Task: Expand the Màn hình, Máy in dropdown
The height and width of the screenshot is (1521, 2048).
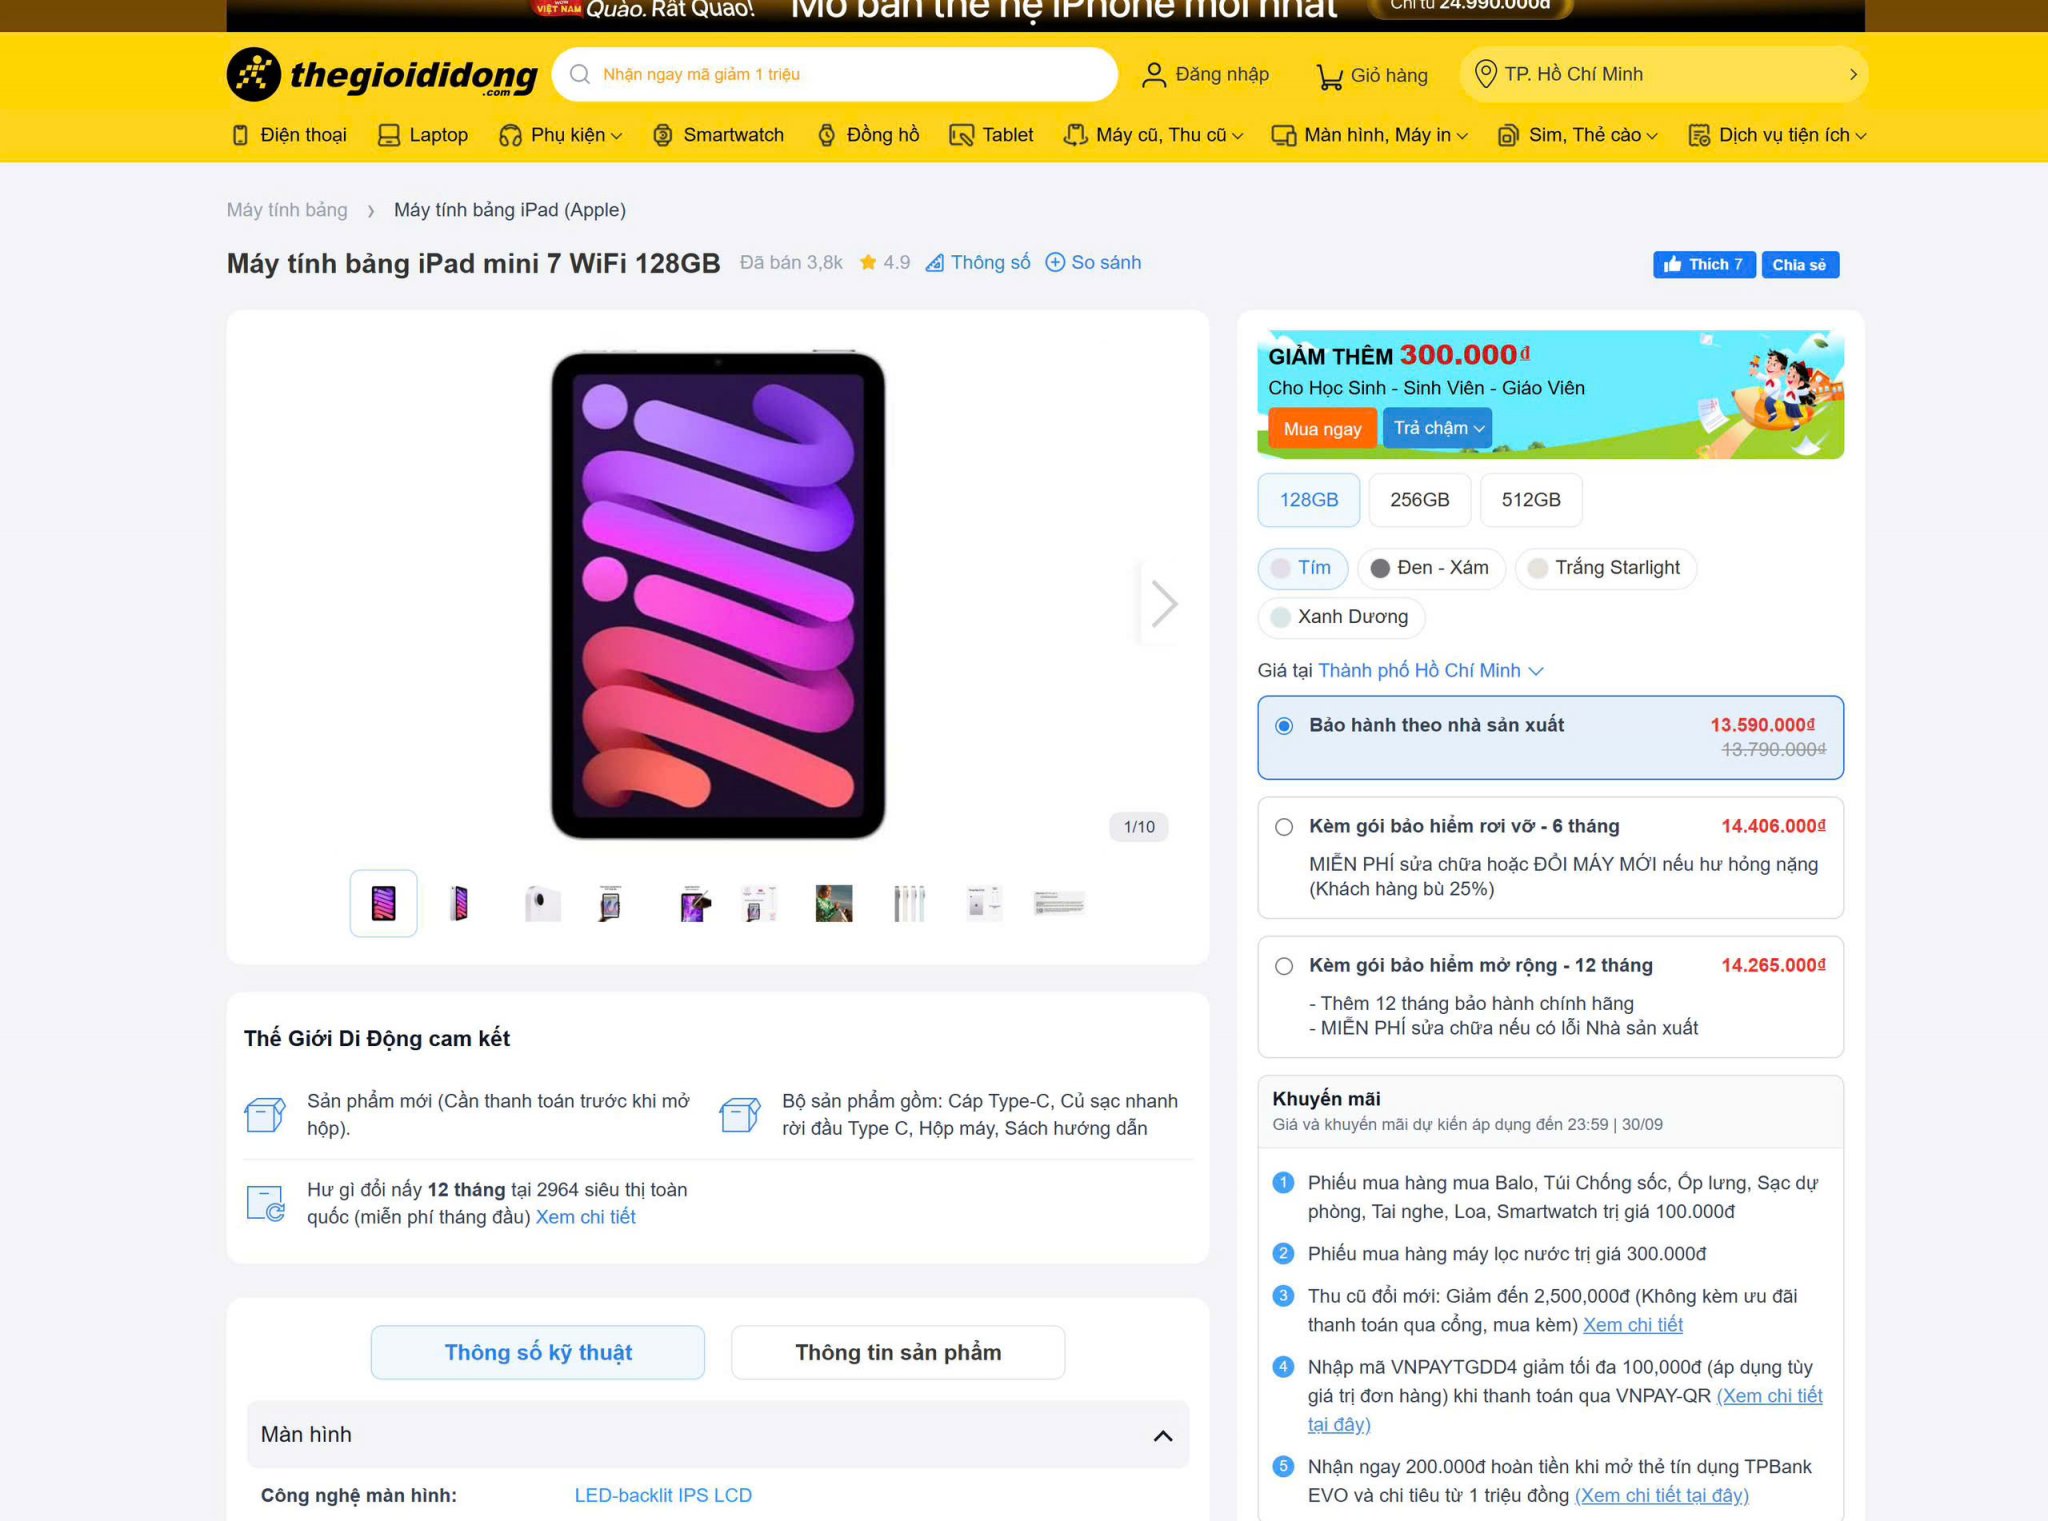Action: click(1462, 136)
